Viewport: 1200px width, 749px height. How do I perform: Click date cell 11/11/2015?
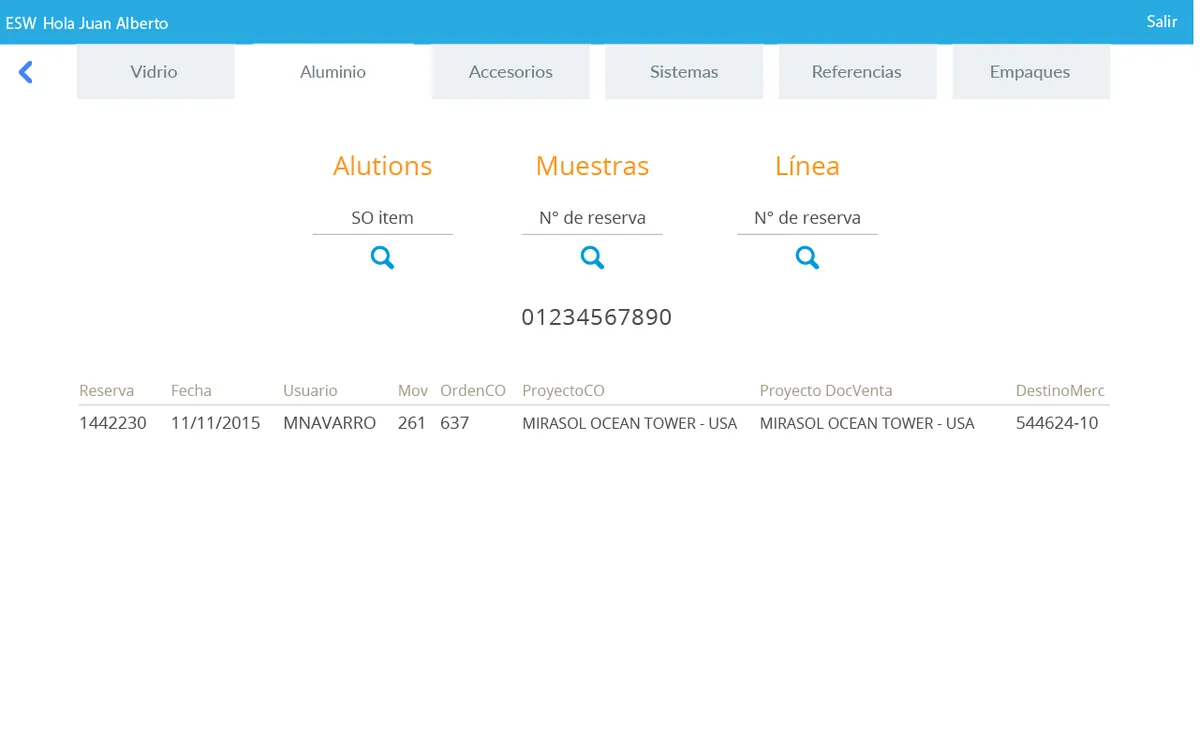[x=215, y=423]
